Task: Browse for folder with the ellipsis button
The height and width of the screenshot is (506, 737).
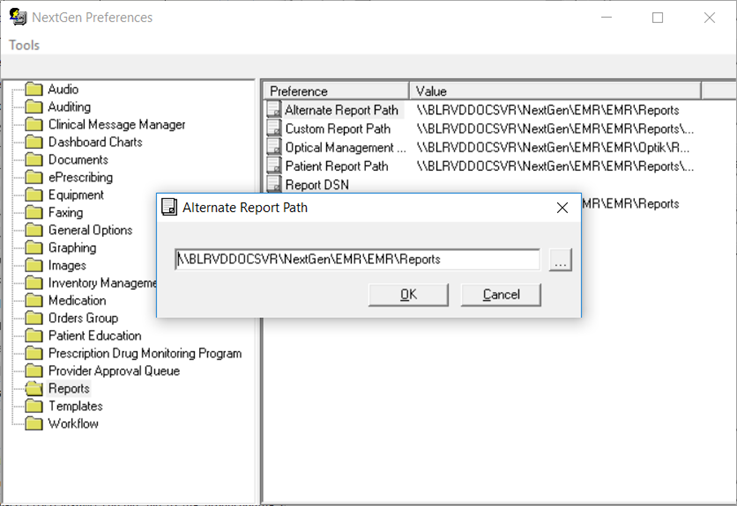Action: tap(560, 260)
